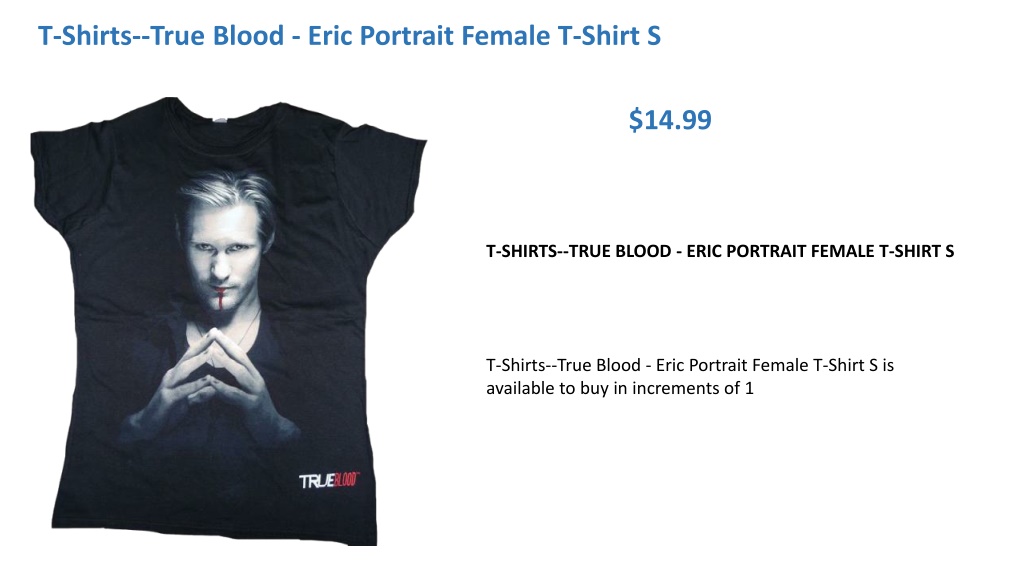Screen dimensions: 1024x576
Task: Click the TRUEBLOOD logo on the shirt
Action: pyautogui.click(x=329, y=481)
